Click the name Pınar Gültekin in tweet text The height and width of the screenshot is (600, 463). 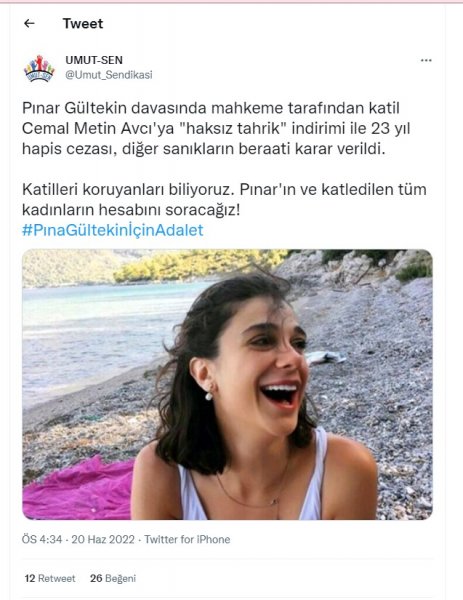[74, 108]
